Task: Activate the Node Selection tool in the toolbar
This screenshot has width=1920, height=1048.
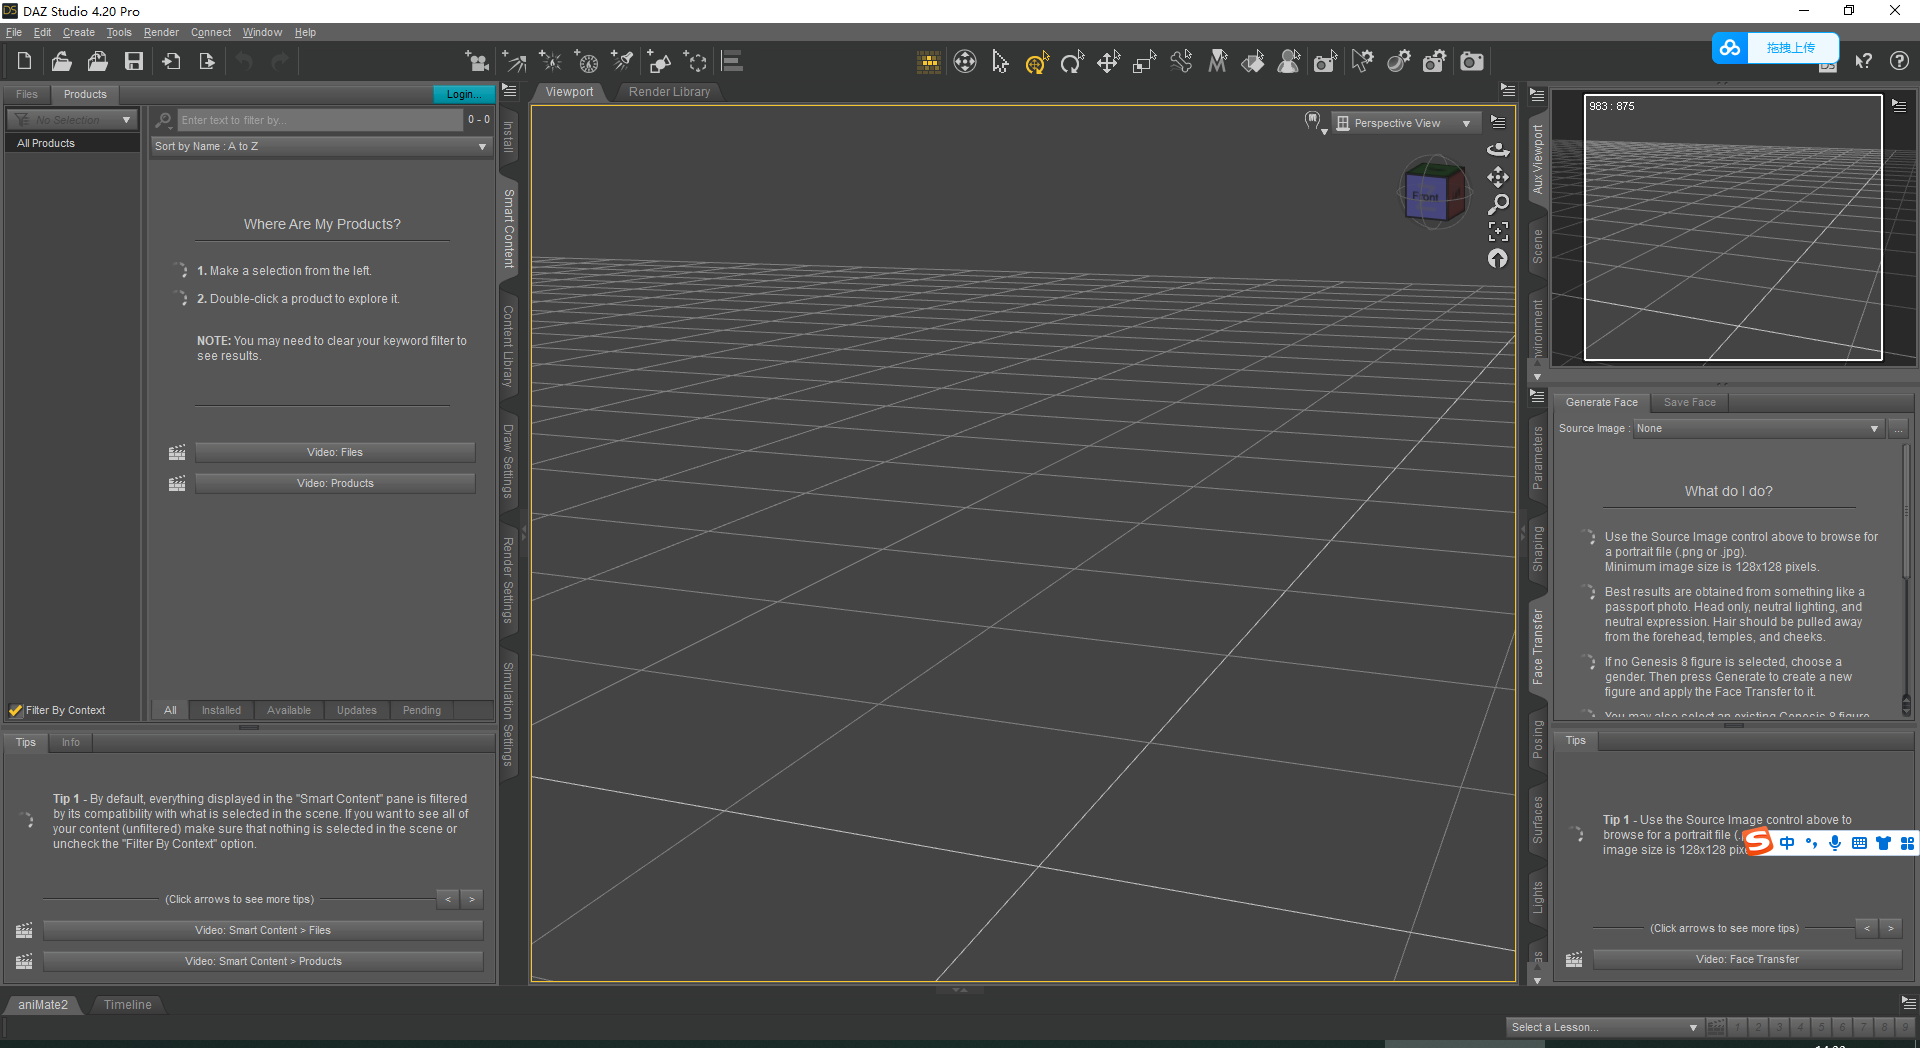Action: 1000,62
